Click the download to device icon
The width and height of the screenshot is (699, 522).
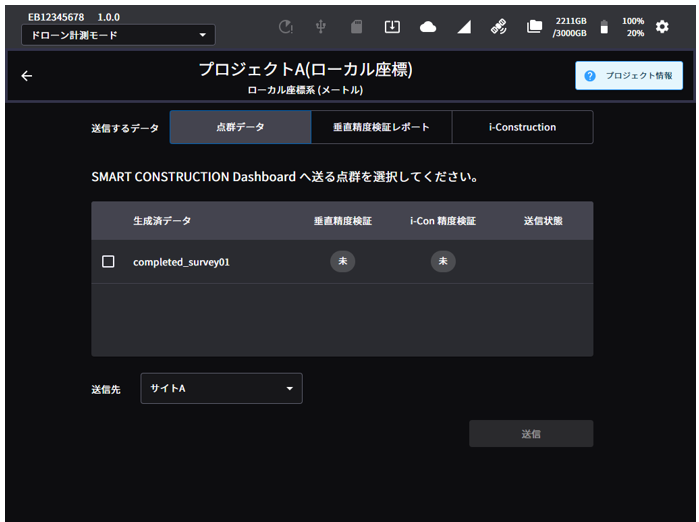click(392, 27)
